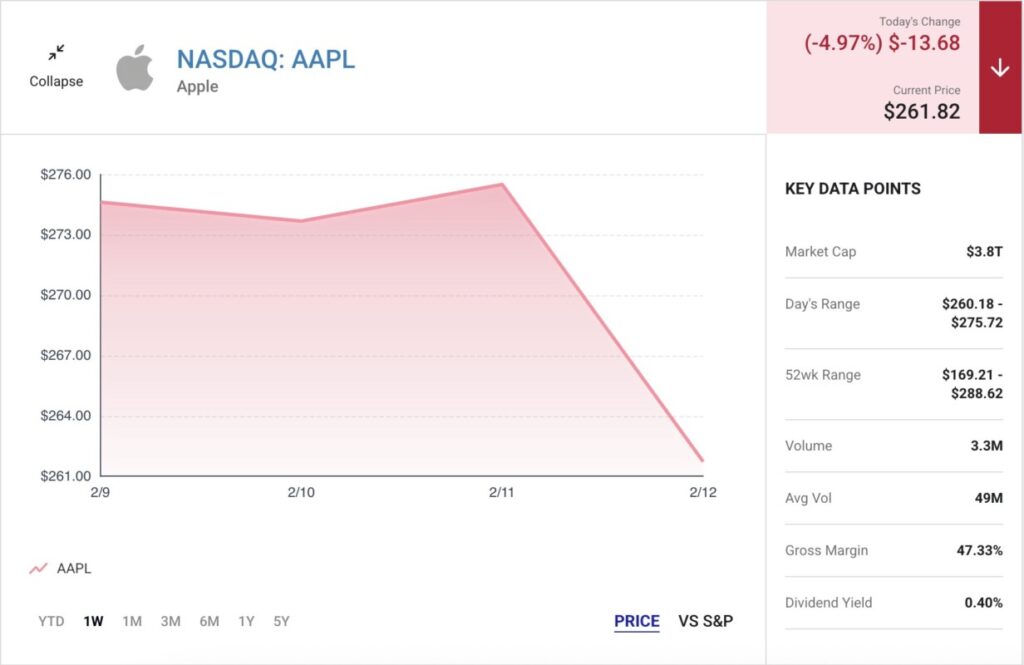The width and height of the screenshot is (1024, 665).
Task: Switch to the PRICE chart view
Action: (637, 621)
